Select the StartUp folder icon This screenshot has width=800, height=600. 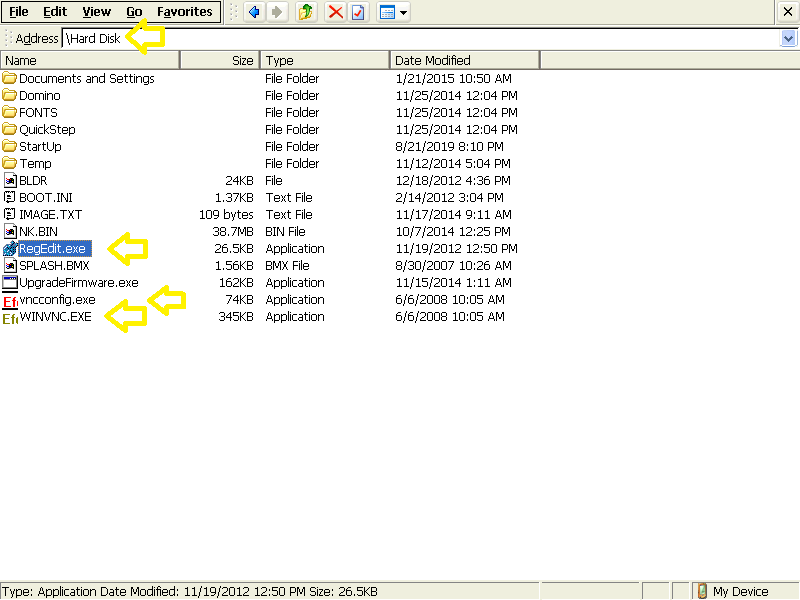click(x=9, y=146)
